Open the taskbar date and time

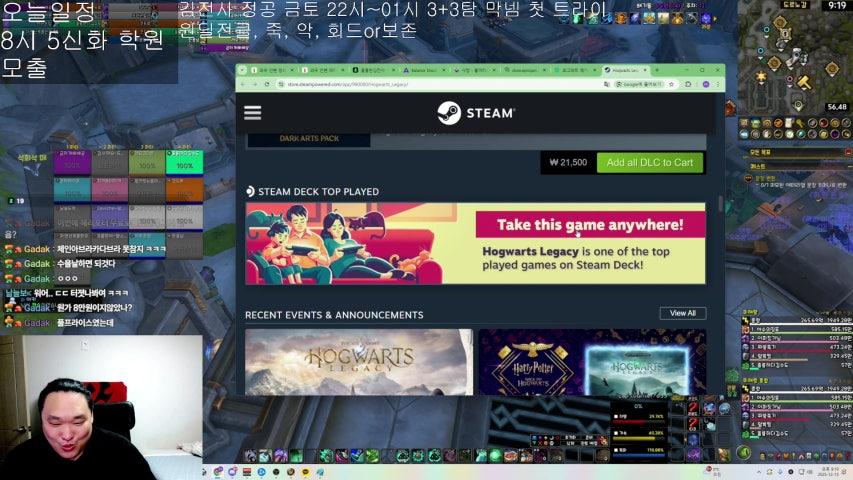pos(830,471)
